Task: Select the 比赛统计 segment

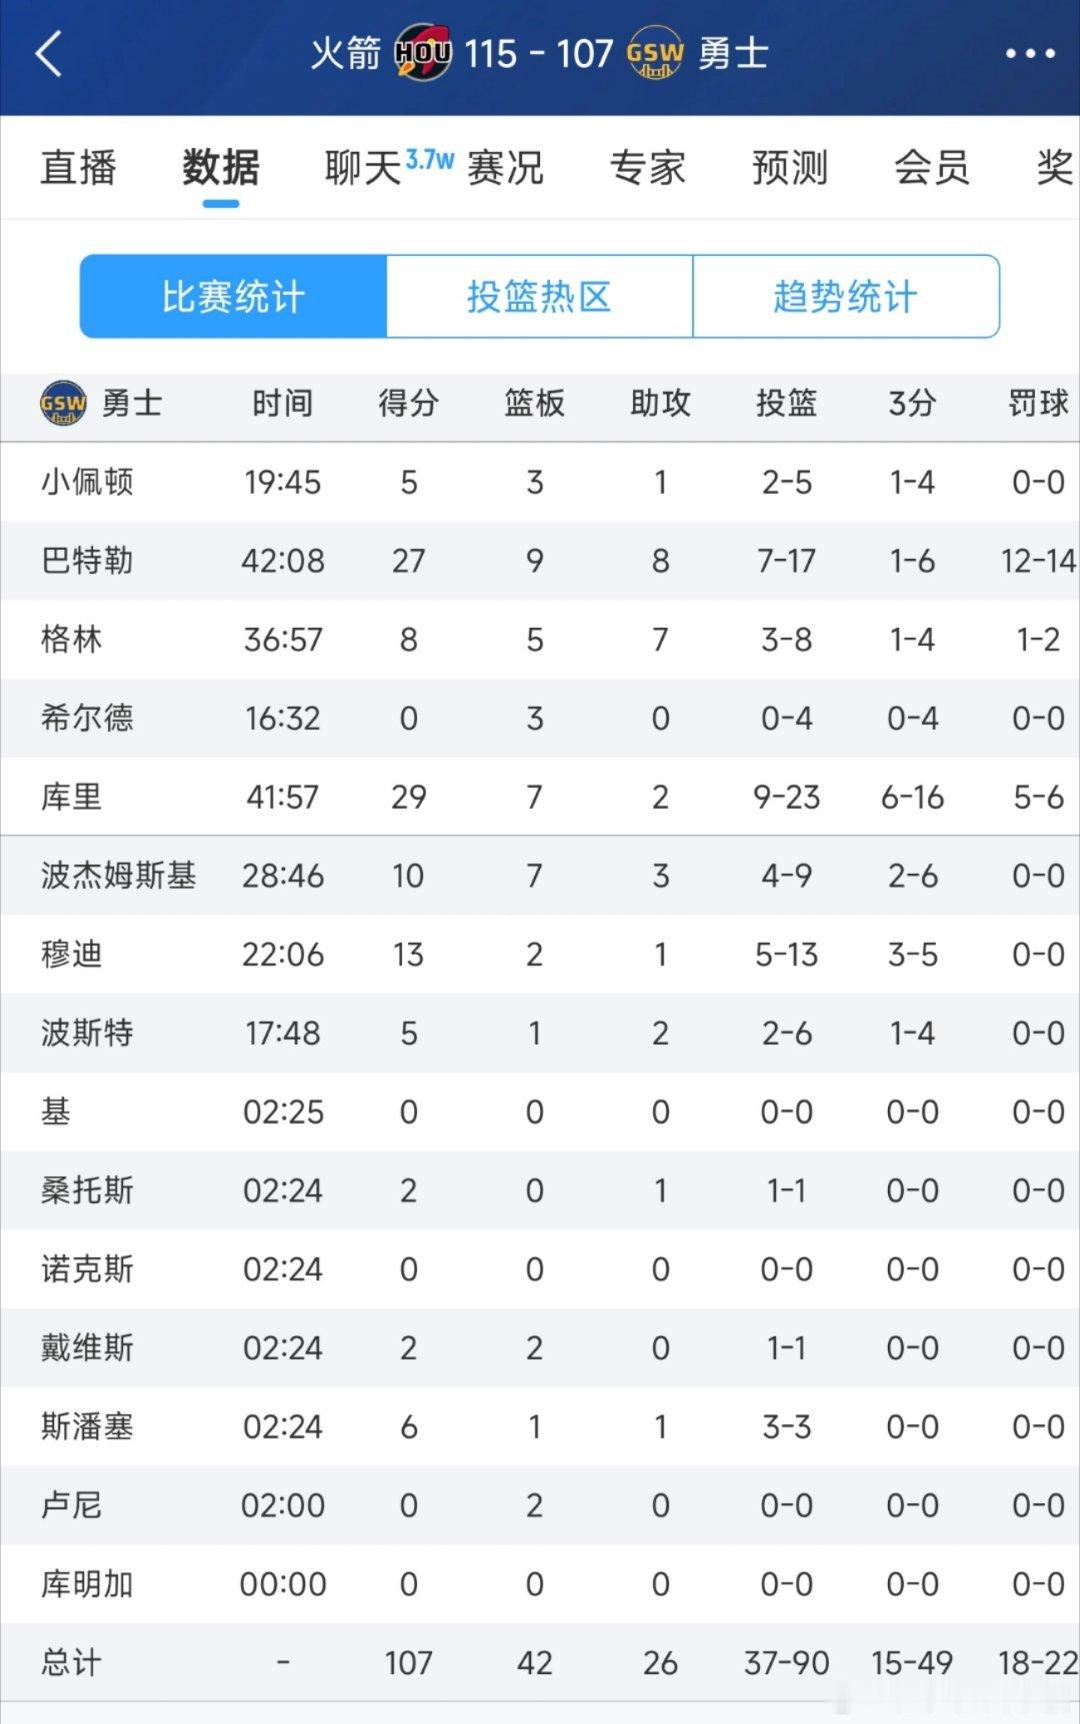Action: (233, 296)
